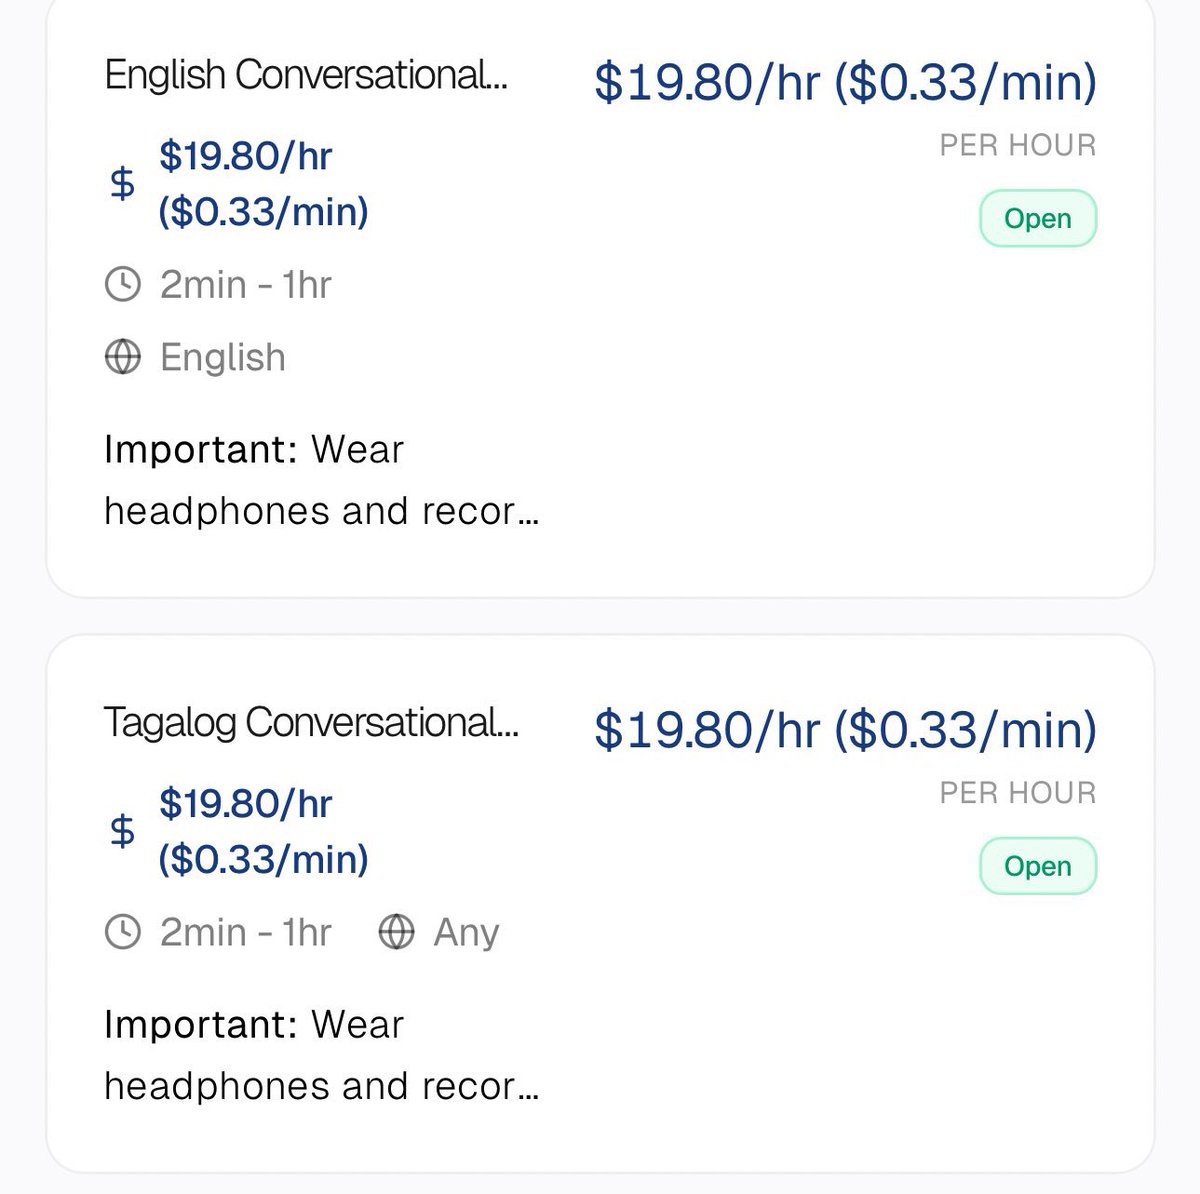The image size is (1200, 1194).
Task: Click PER HOUR label in English card
Action: pos(1018,146)
